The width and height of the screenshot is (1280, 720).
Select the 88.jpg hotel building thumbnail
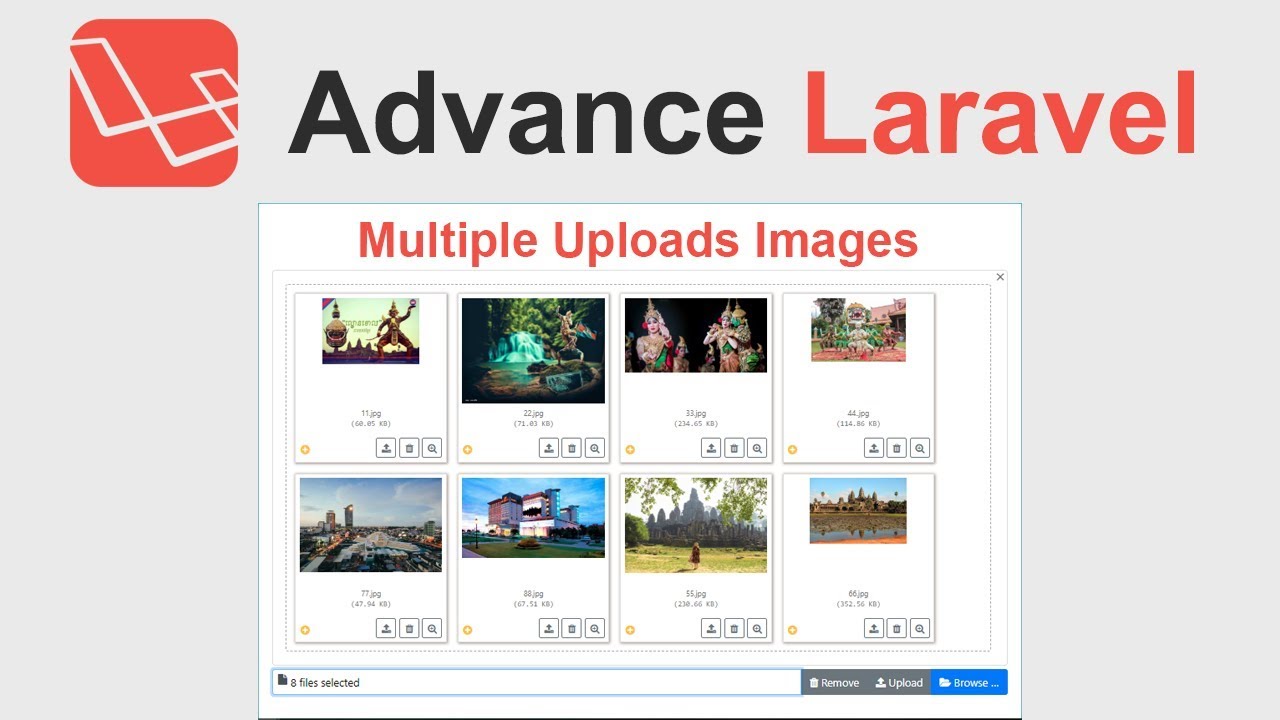(533, 517)
